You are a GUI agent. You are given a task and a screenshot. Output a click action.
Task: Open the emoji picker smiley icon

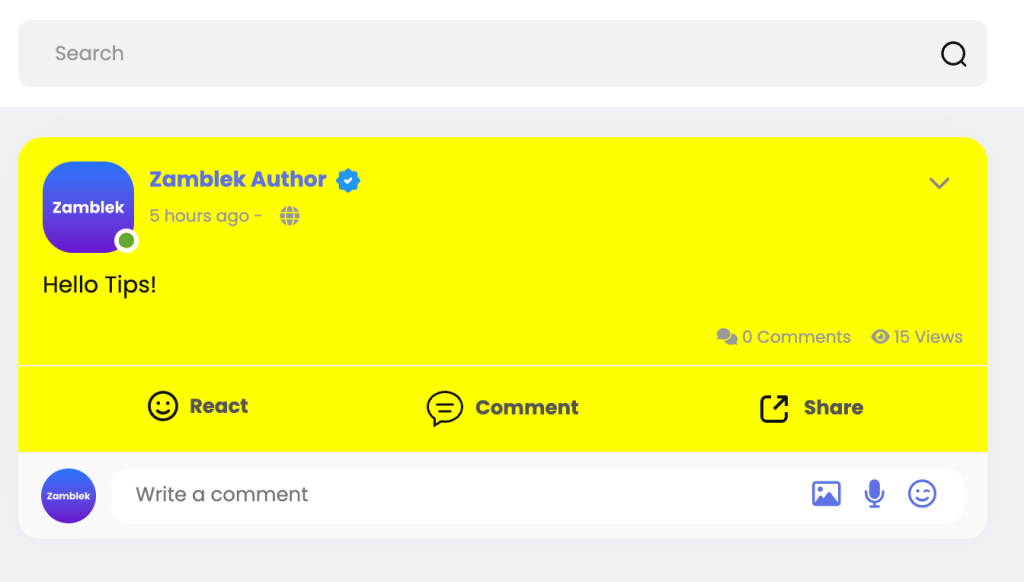(x=922, y=494)
